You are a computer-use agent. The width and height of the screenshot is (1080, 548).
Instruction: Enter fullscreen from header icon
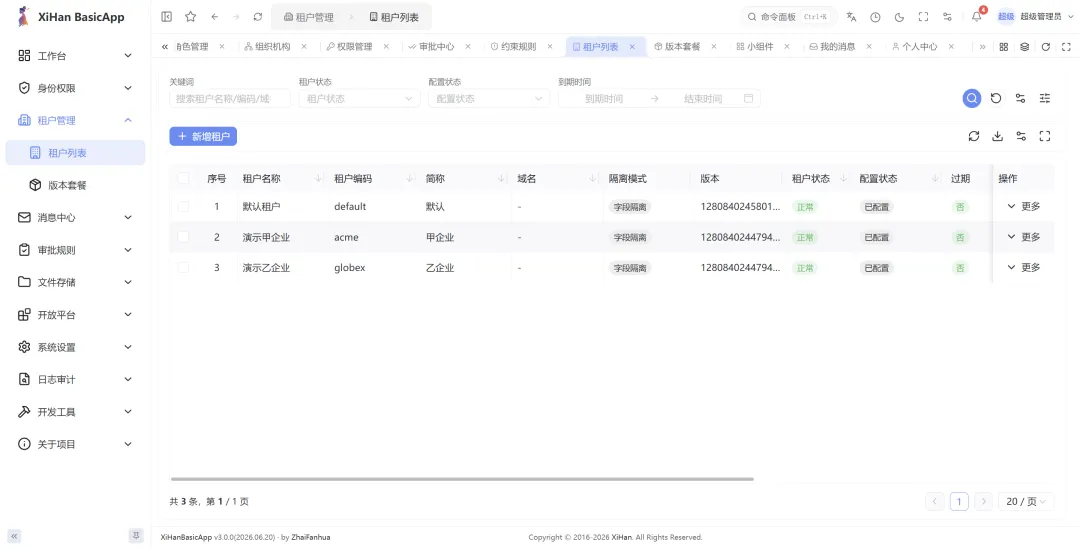pyautogui.click(x=924, y=17)
